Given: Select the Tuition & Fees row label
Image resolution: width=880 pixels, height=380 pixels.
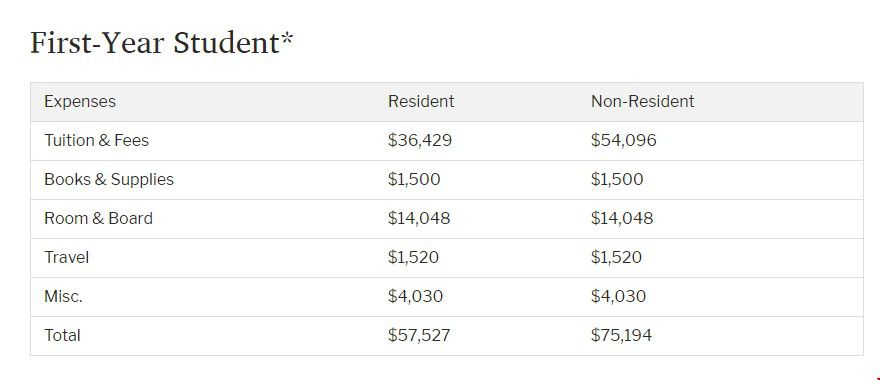Looking at the screenshot, I should pyautogui.click(x=97, y=140).
